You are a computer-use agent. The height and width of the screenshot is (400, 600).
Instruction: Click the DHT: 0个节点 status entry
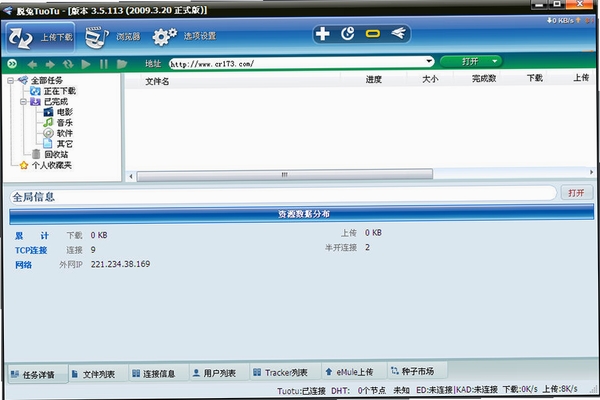(358, 390)
